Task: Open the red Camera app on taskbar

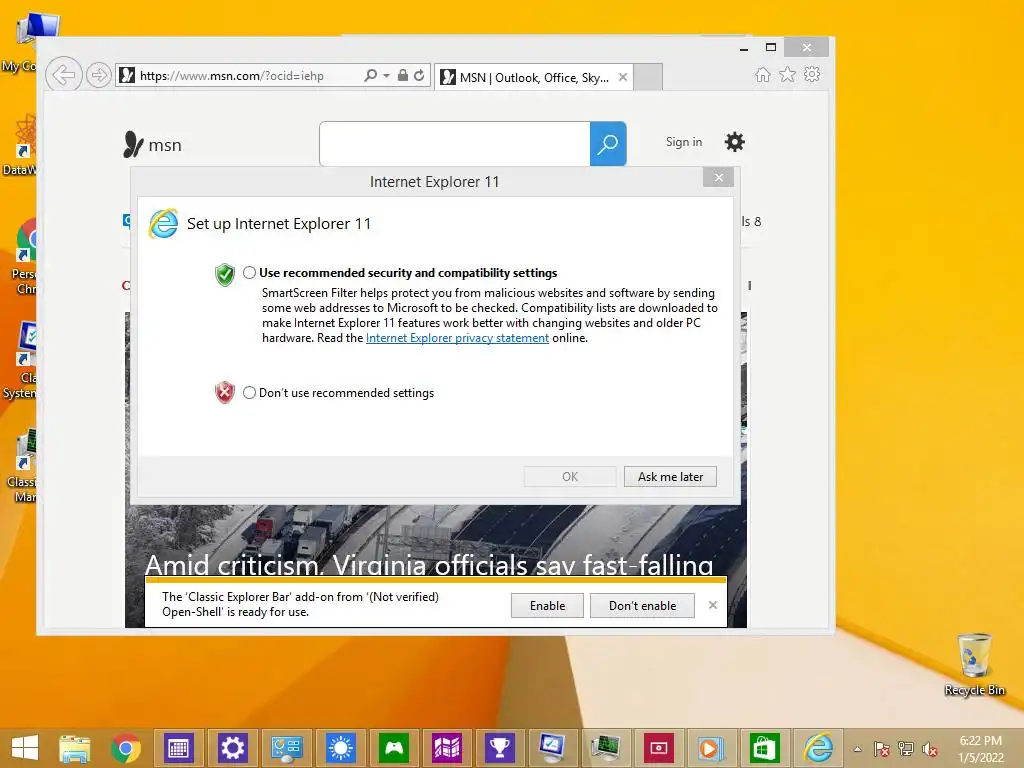Action: [x=658, y=748]
